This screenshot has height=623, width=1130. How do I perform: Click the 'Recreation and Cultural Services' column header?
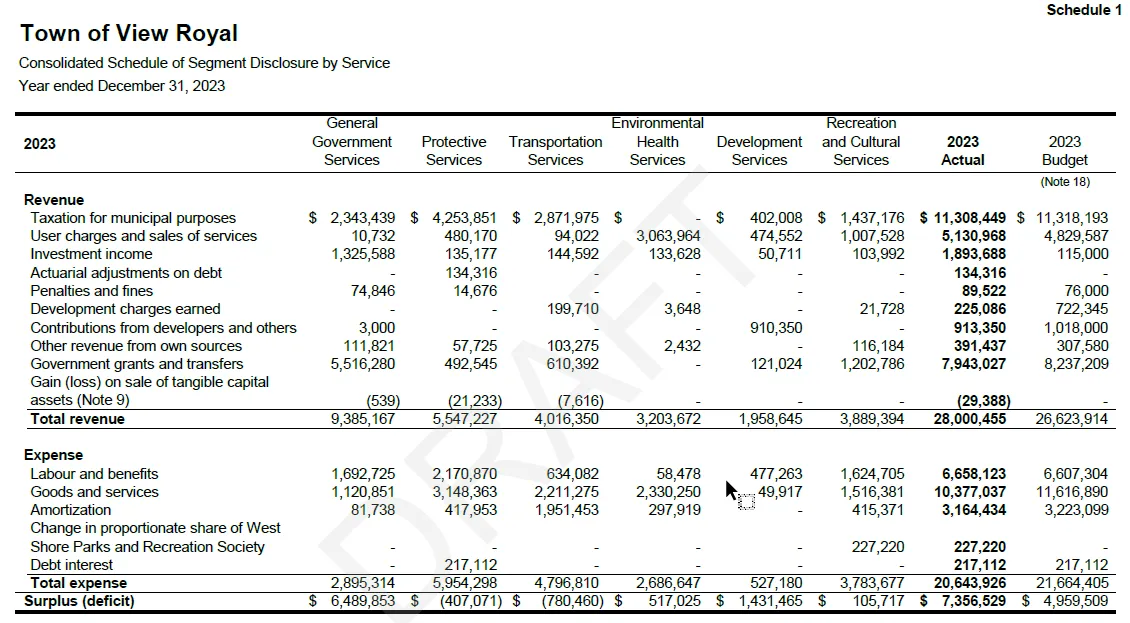click(x=860, y=141)
